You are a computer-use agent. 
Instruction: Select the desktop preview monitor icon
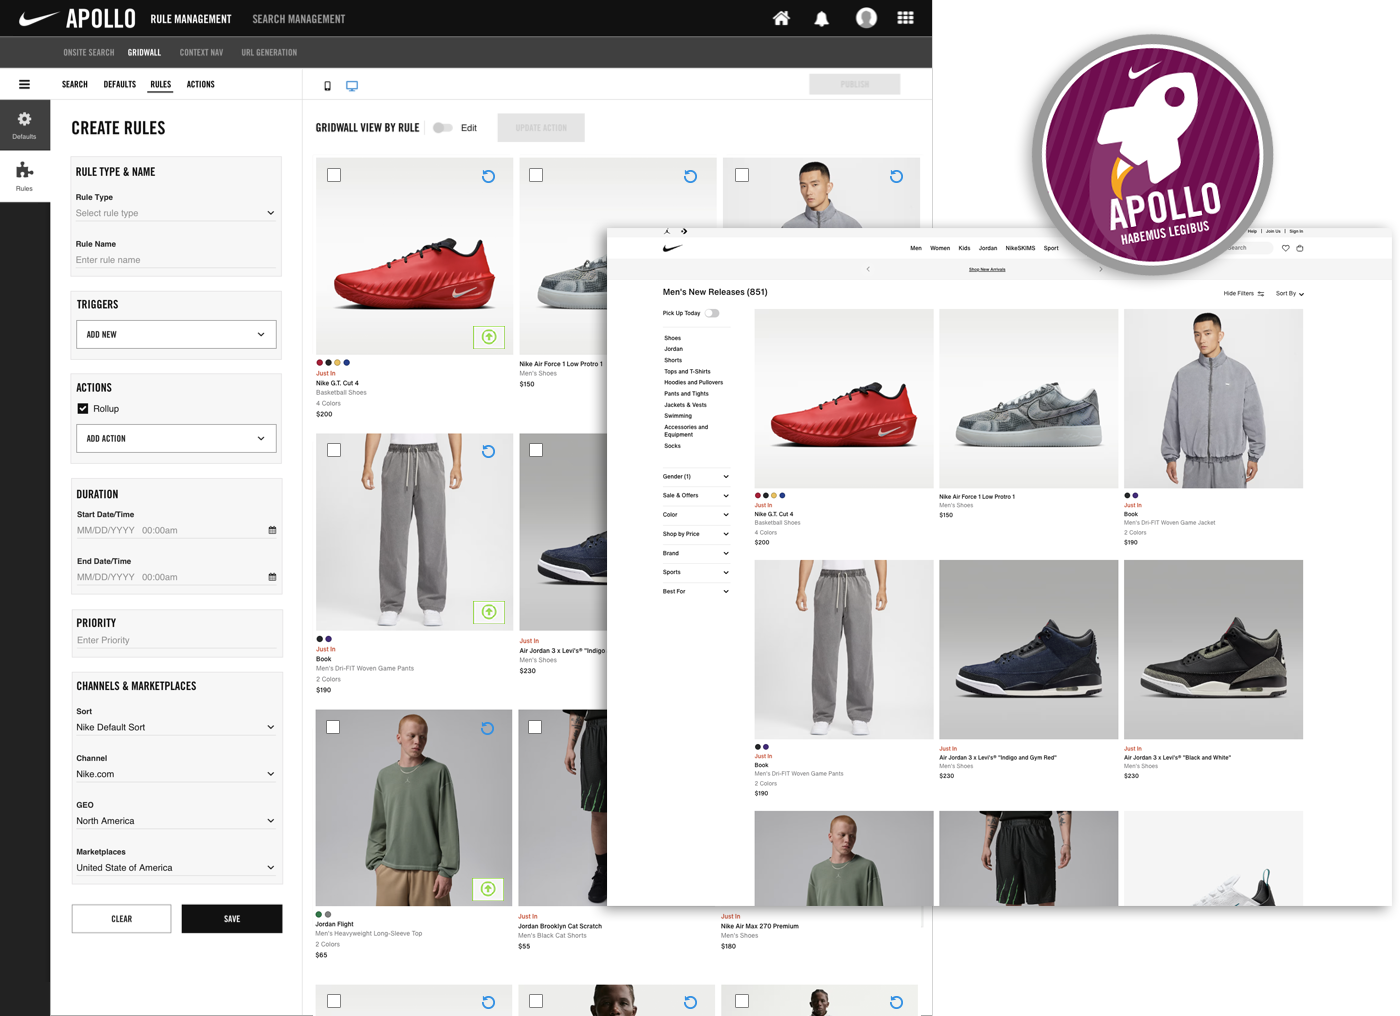(351, 86)
